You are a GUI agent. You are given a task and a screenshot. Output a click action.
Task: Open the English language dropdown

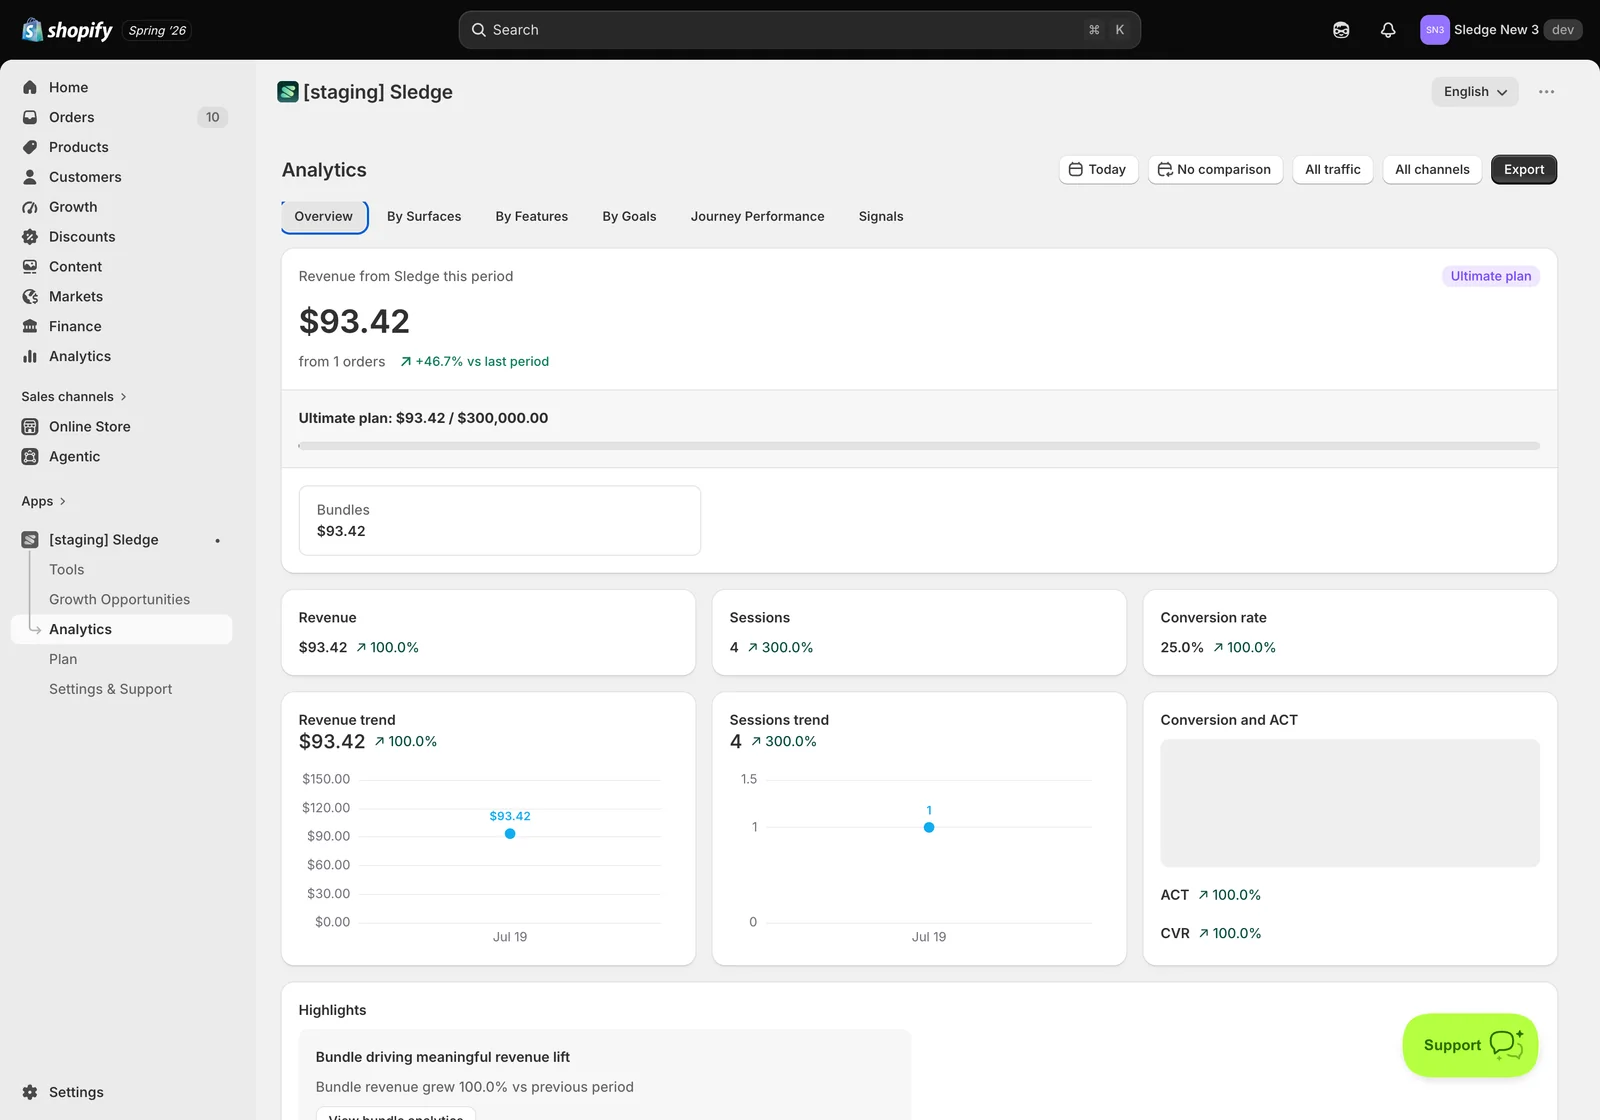[x=1475, y=92]
